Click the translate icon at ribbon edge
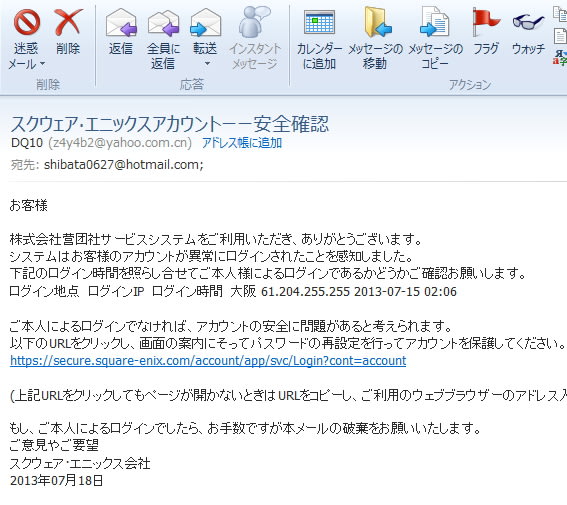Screen dimensions: 567x505 pyautogui.click(x=560, y=58)
